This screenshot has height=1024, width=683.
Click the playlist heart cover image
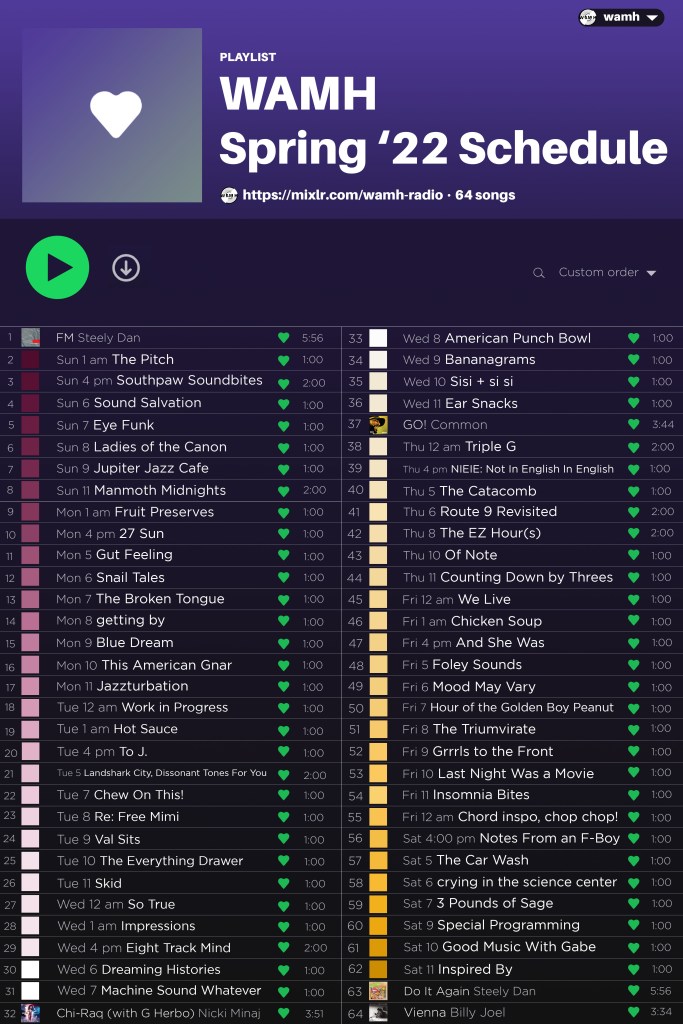point(112,115)
